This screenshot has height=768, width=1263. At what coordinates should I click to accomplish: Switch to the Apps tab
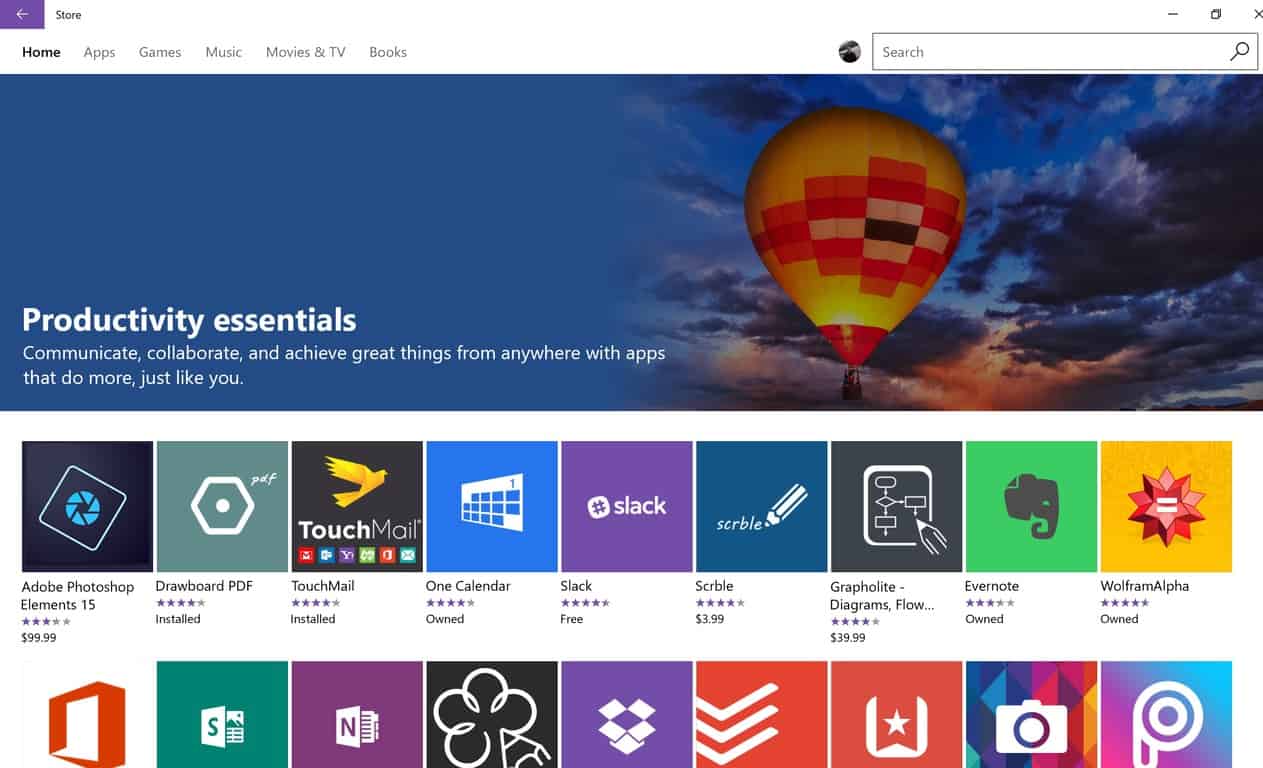(99, 52)
